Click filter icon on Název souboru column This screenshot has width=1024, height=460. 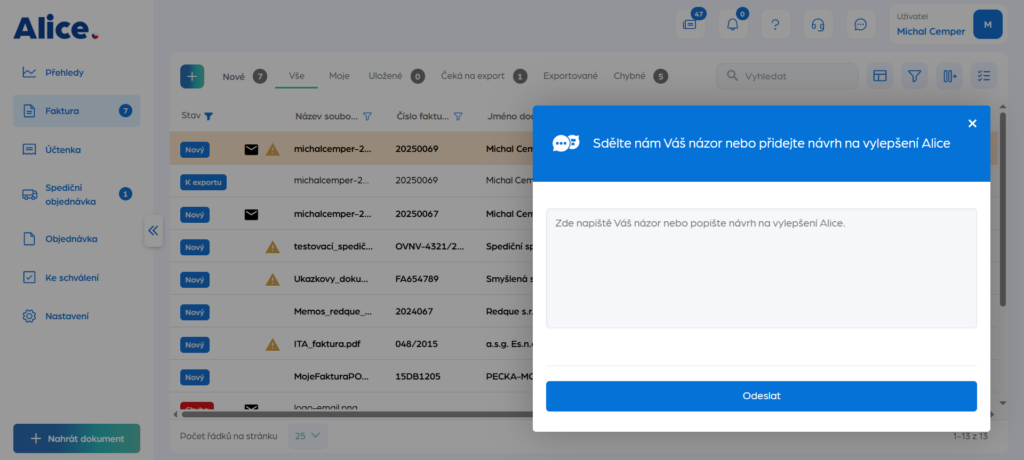[x=367, y=116]
